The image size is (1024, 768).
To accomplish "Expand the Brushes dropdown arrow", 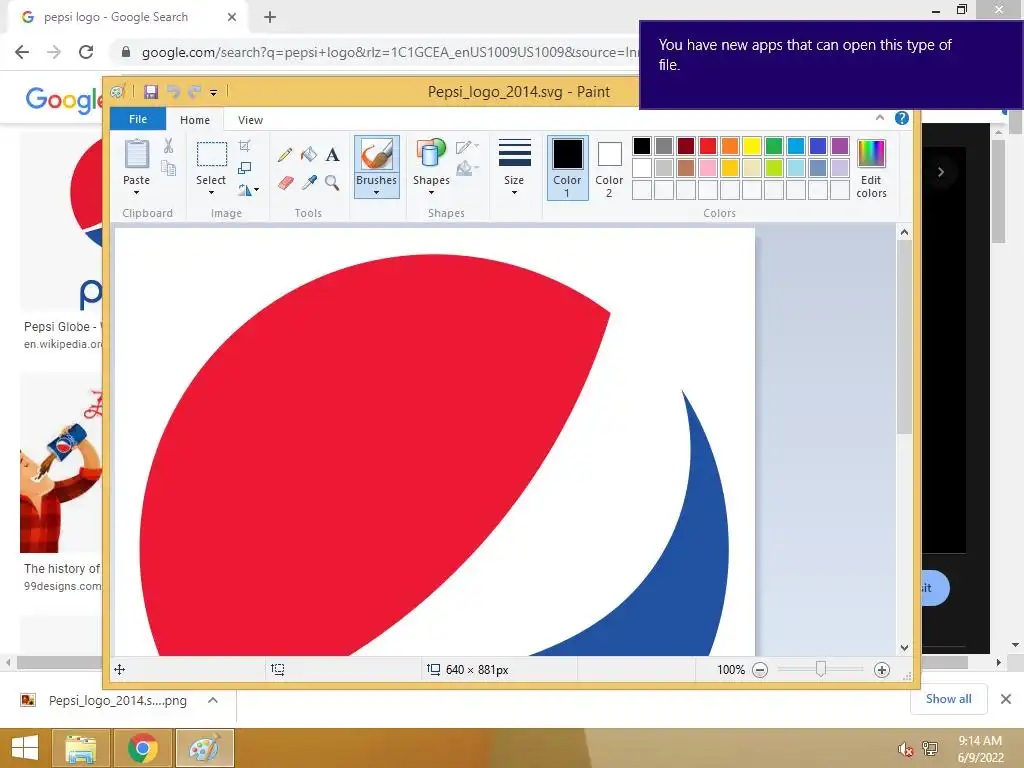I will tap(376, 193).
